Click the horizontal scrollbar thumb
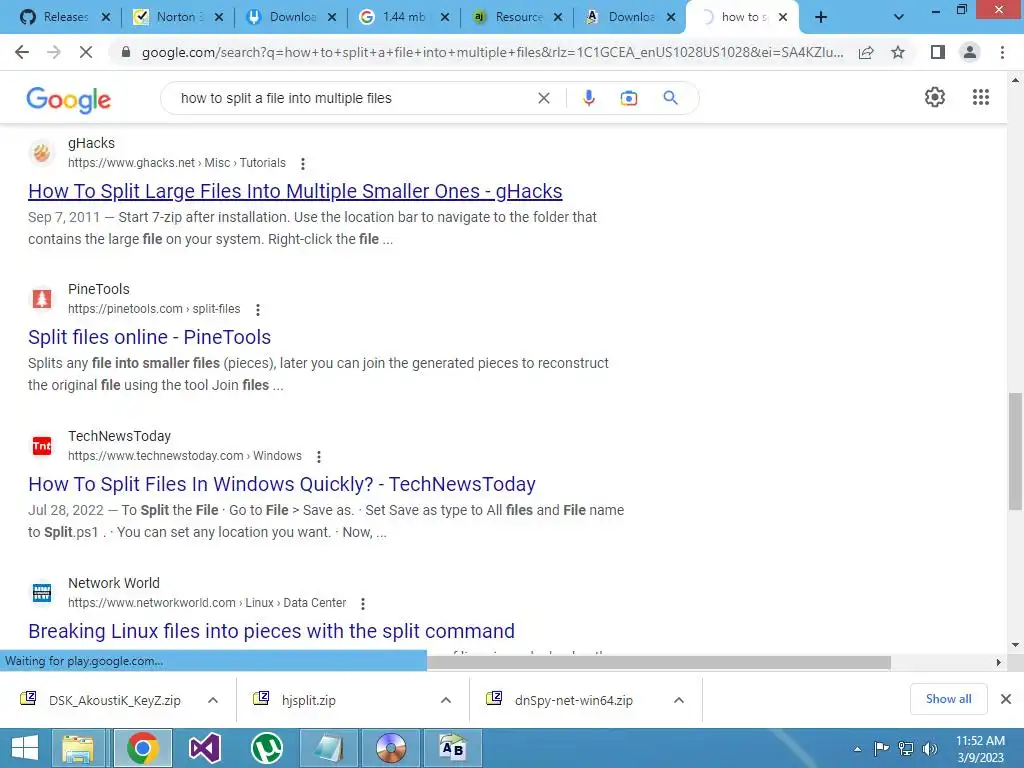This screenshot has width=1024, height=768. tap(658, 662)
